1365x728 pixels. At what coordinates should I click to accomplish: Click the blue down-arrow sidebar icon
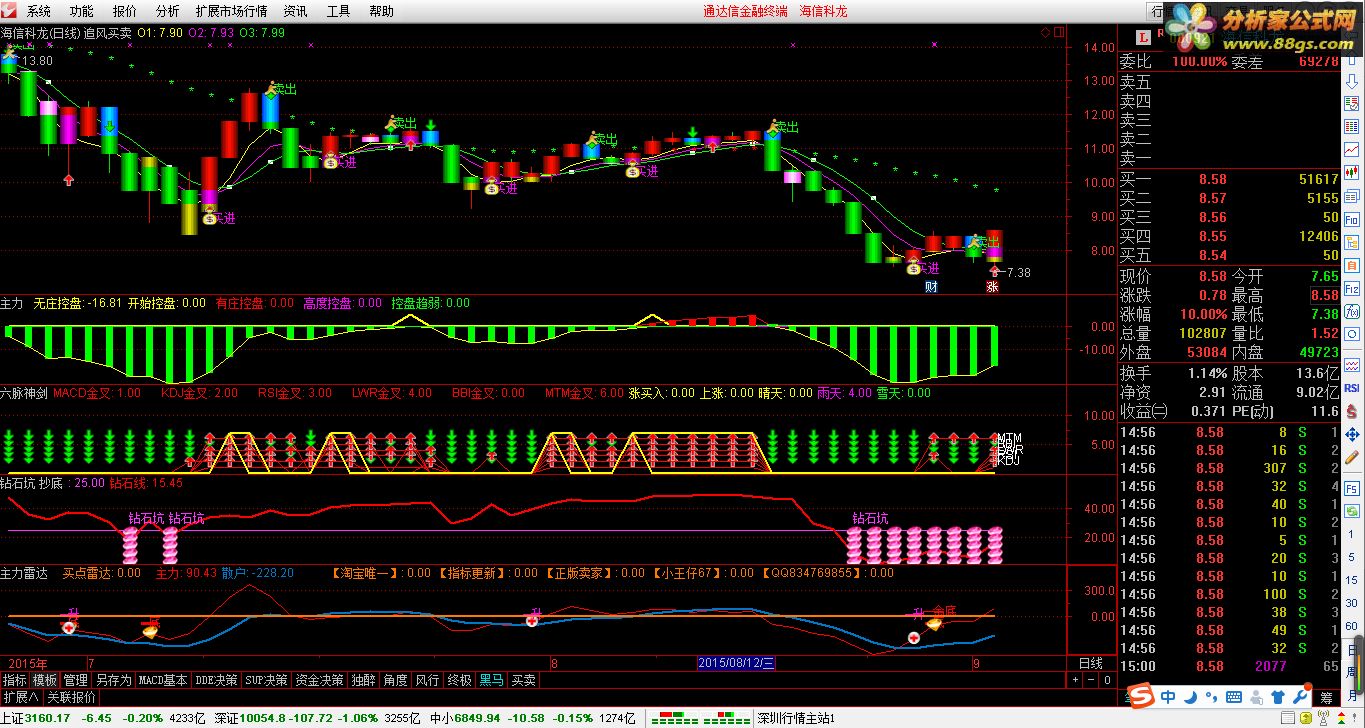[x=1351, y=80]
